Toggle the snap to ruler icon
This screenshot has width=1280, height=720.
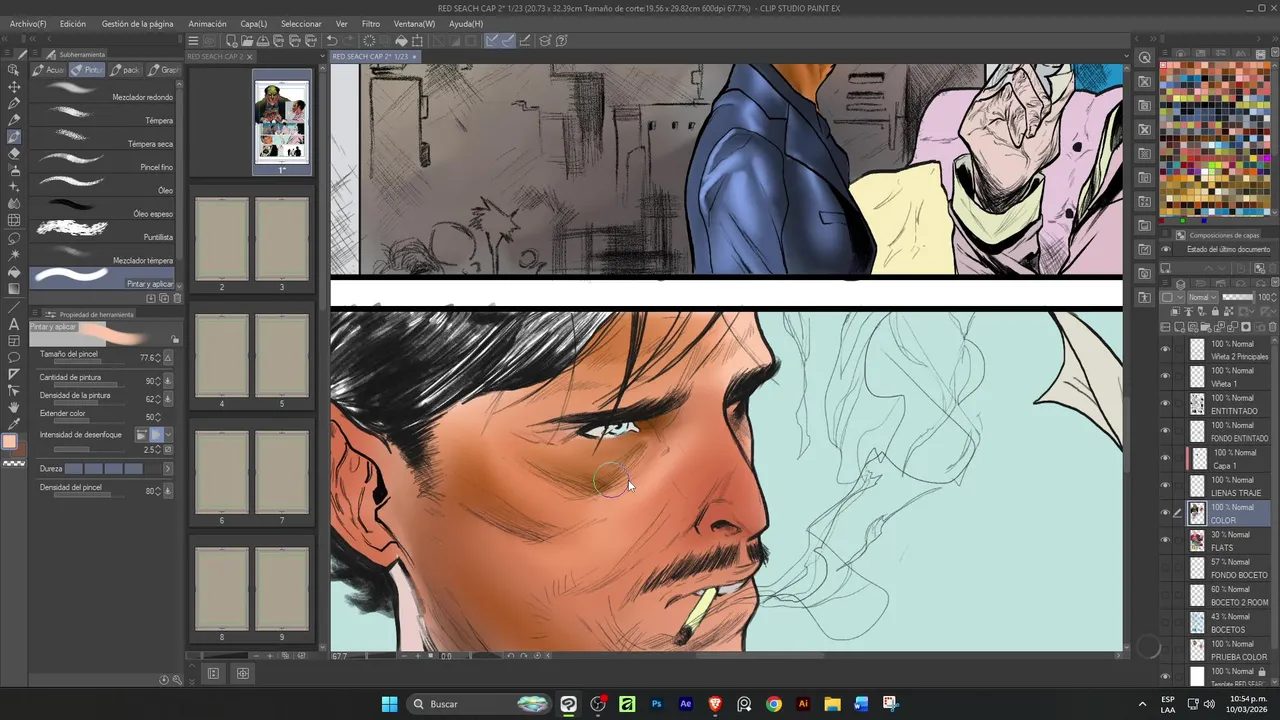pyautogui.click(x=492, y=41)
